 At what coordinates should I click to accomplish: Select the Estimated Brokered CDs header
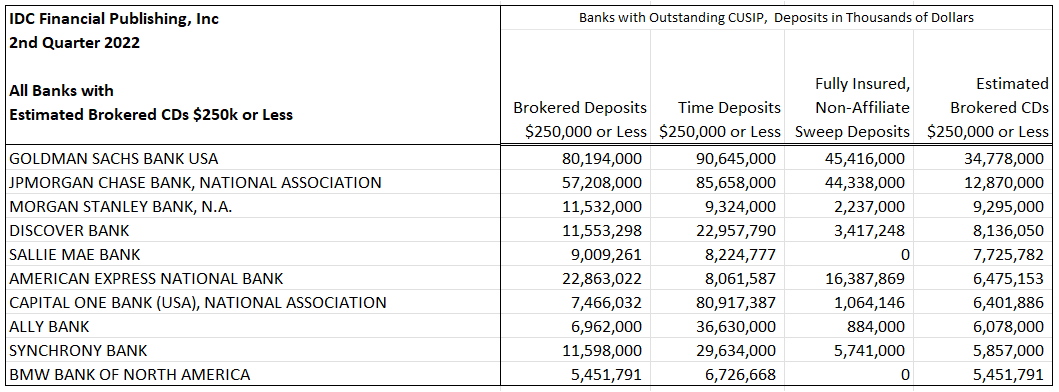[x=987, y=107]
